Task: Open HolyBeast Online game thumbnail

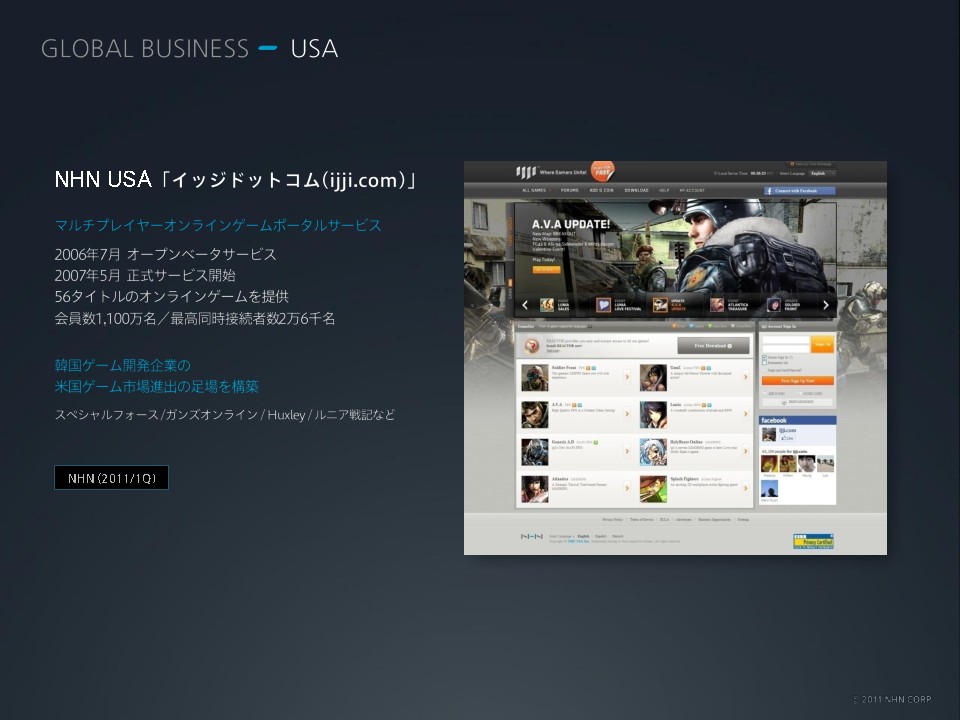Action: point(653,452)
